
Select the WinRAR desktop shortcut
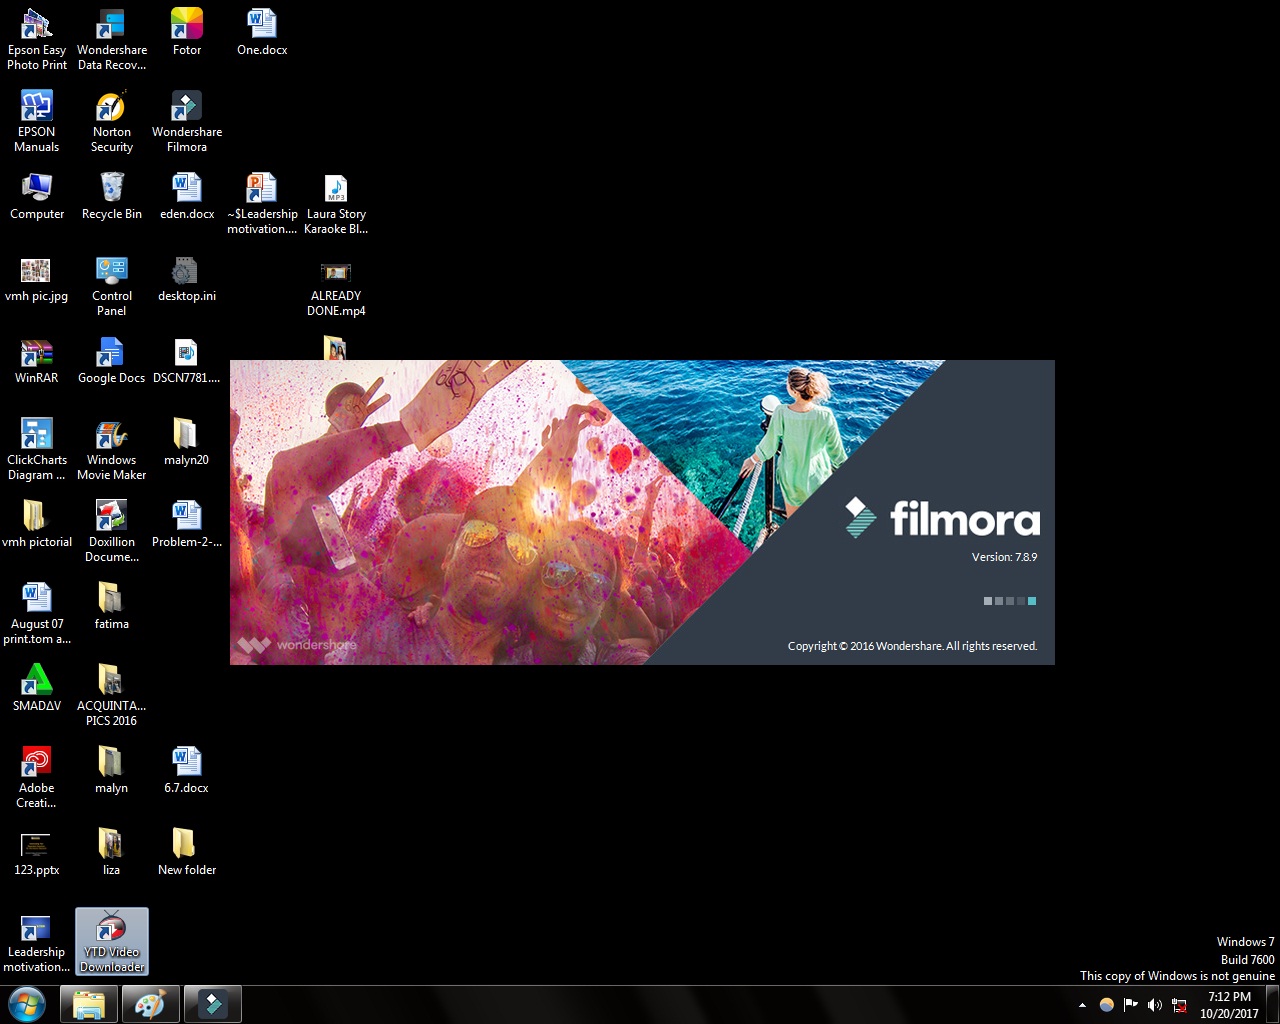click(x=37, y=360)
